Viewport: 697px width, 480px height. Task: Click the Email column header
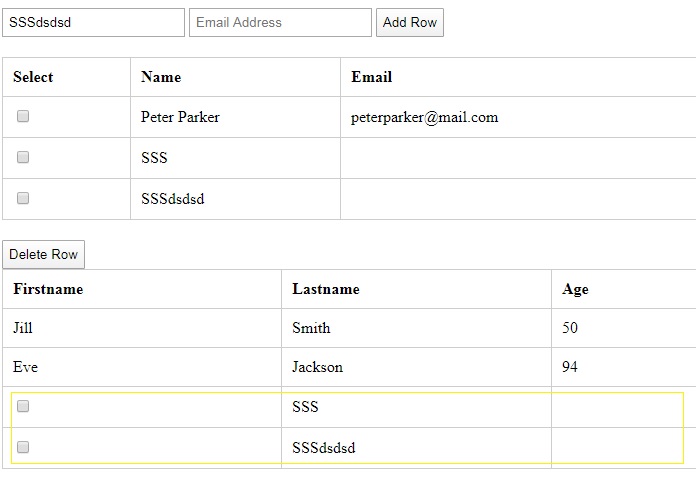tap(518, 77)
